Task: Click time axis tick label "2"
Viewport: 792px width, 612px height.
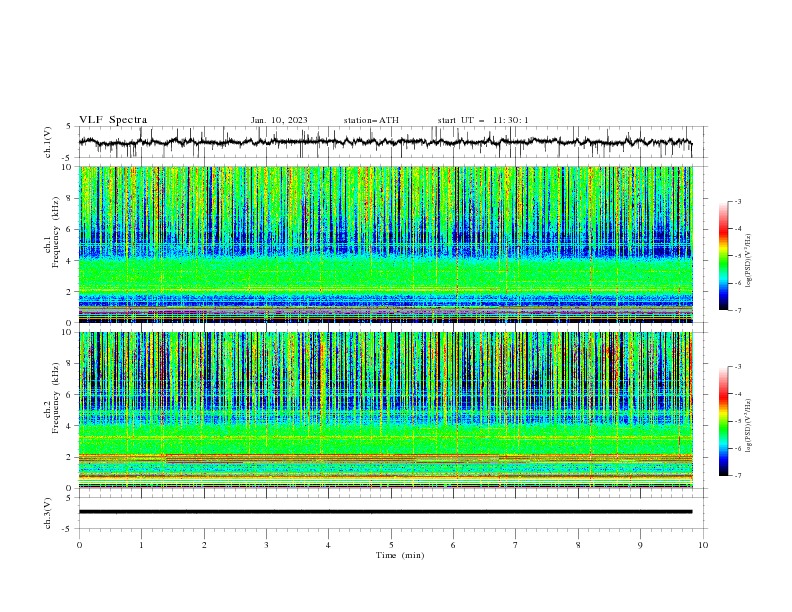Action: tap(204, 545)
